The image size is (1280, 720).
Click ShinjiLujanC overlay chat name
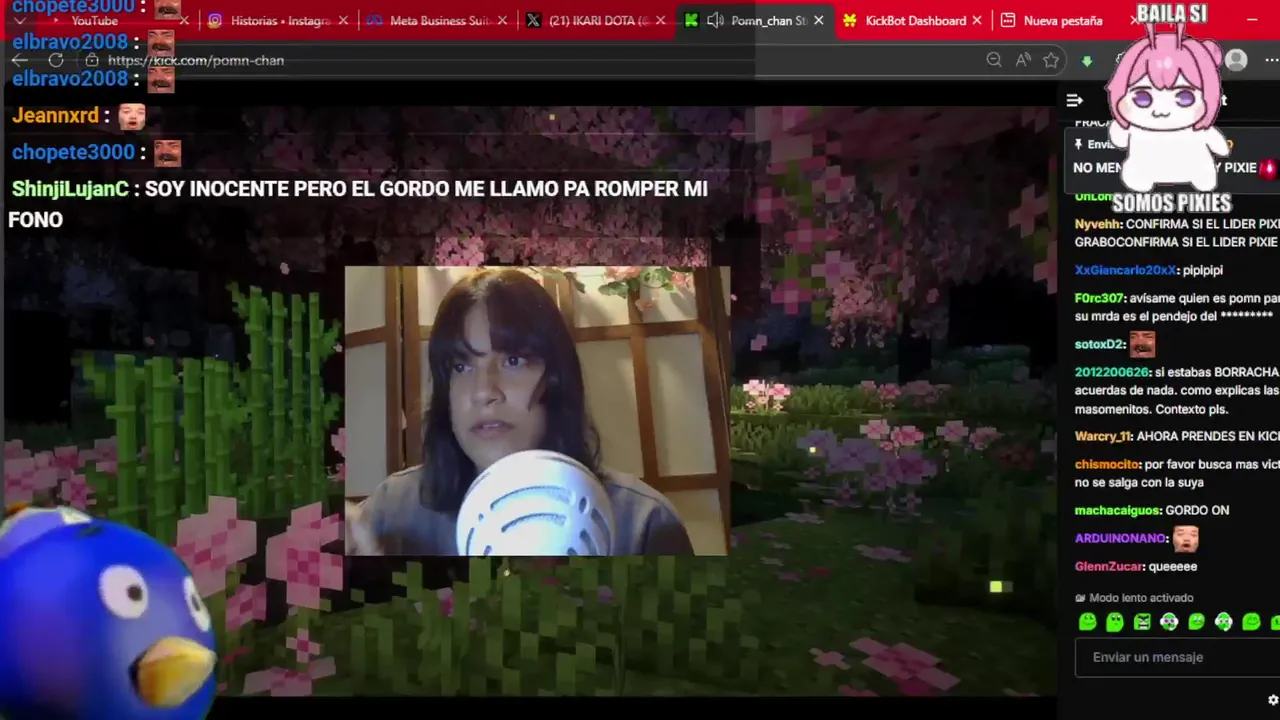click(69, 189)
